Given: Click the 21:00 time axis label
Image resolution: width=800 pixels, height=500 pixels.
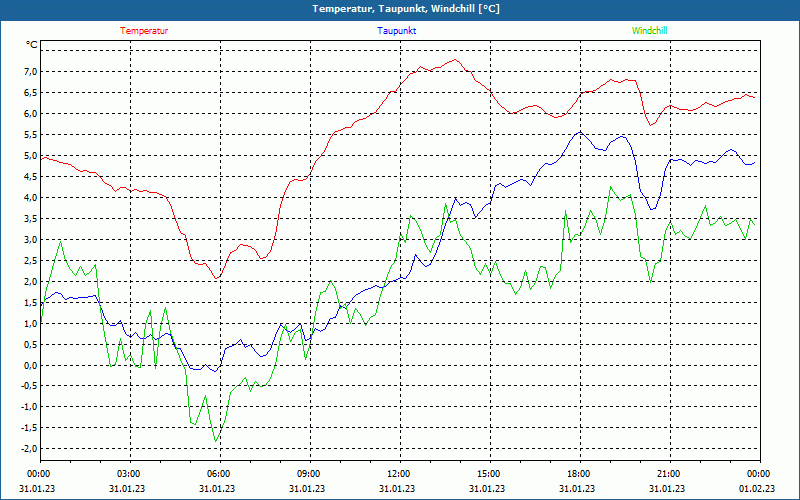Looking at the screenshot, I should [x=670, y=474].
